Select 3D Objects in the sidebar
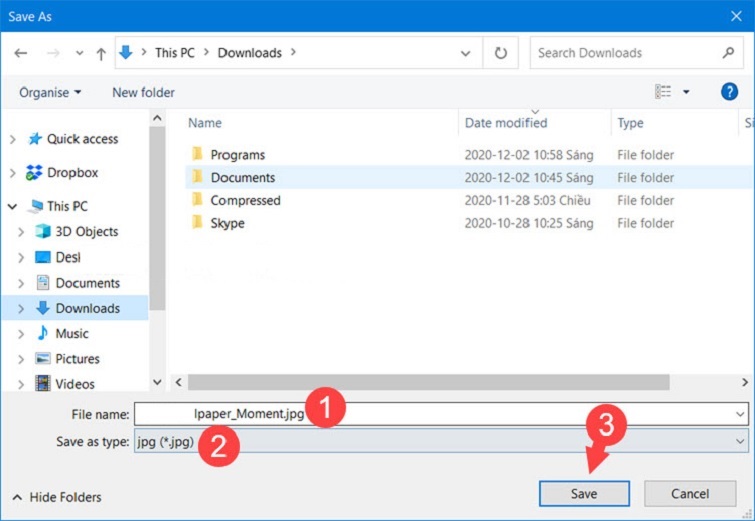The image size is (755, 521). (x=86, y=231)
